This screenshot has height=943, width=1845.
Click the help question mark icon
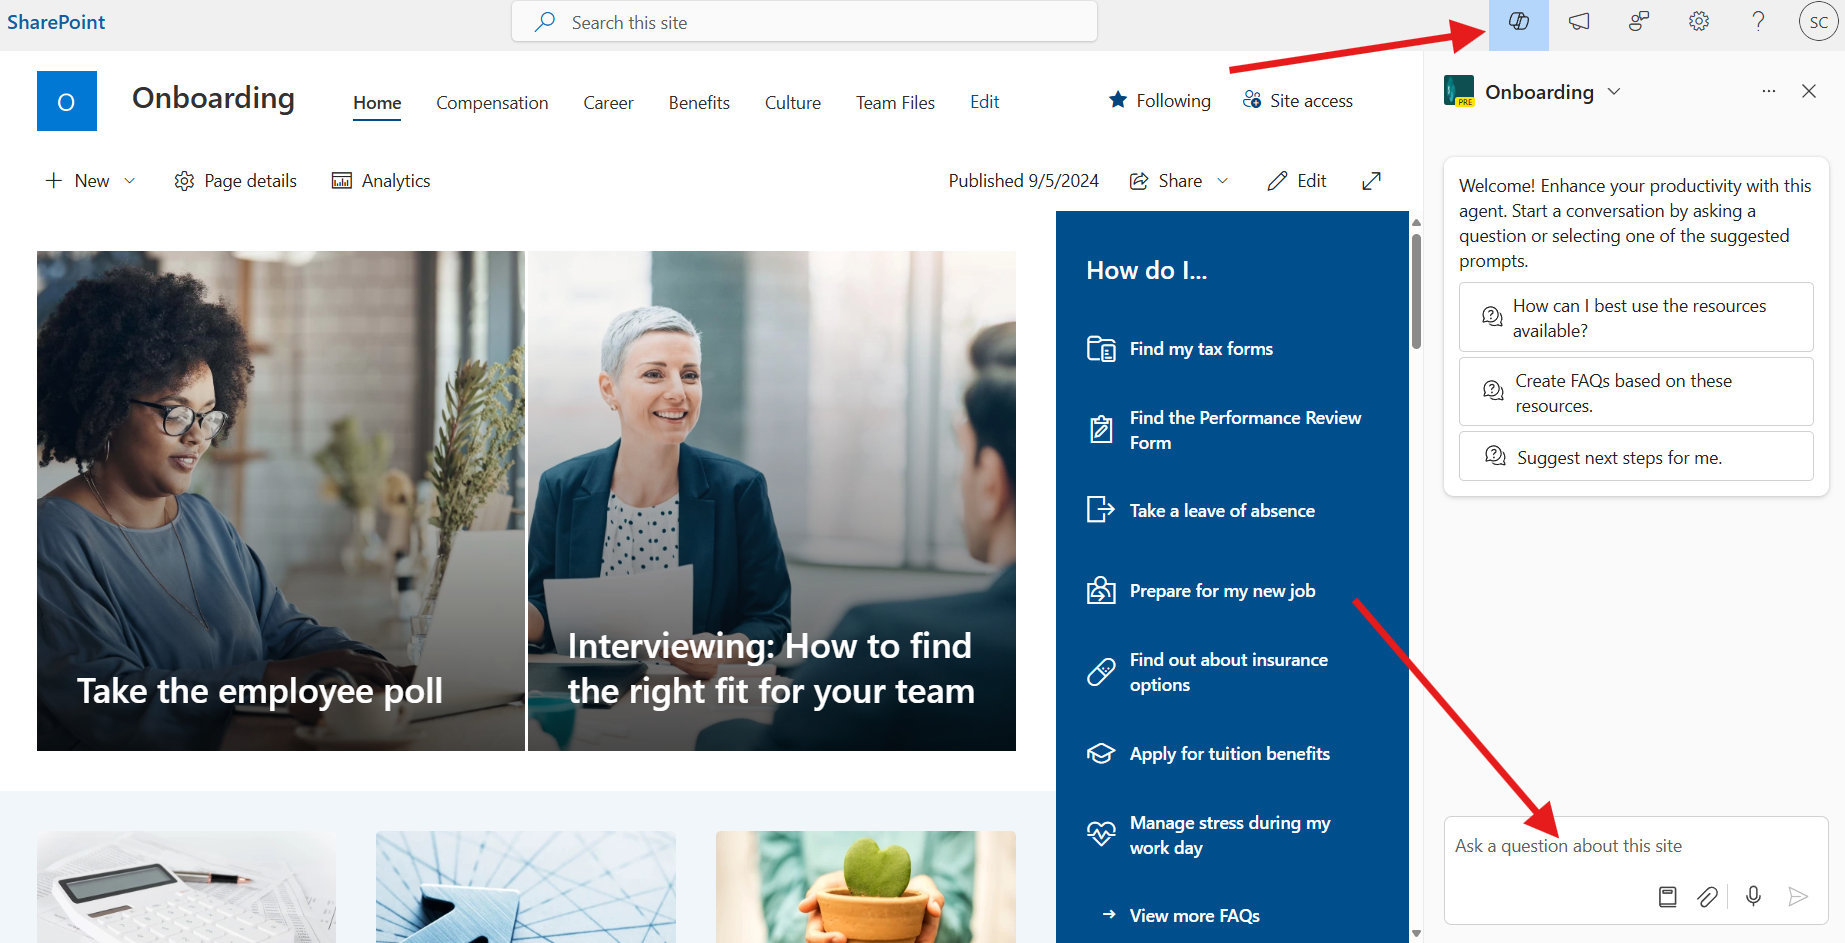[x=1759, y=22]
